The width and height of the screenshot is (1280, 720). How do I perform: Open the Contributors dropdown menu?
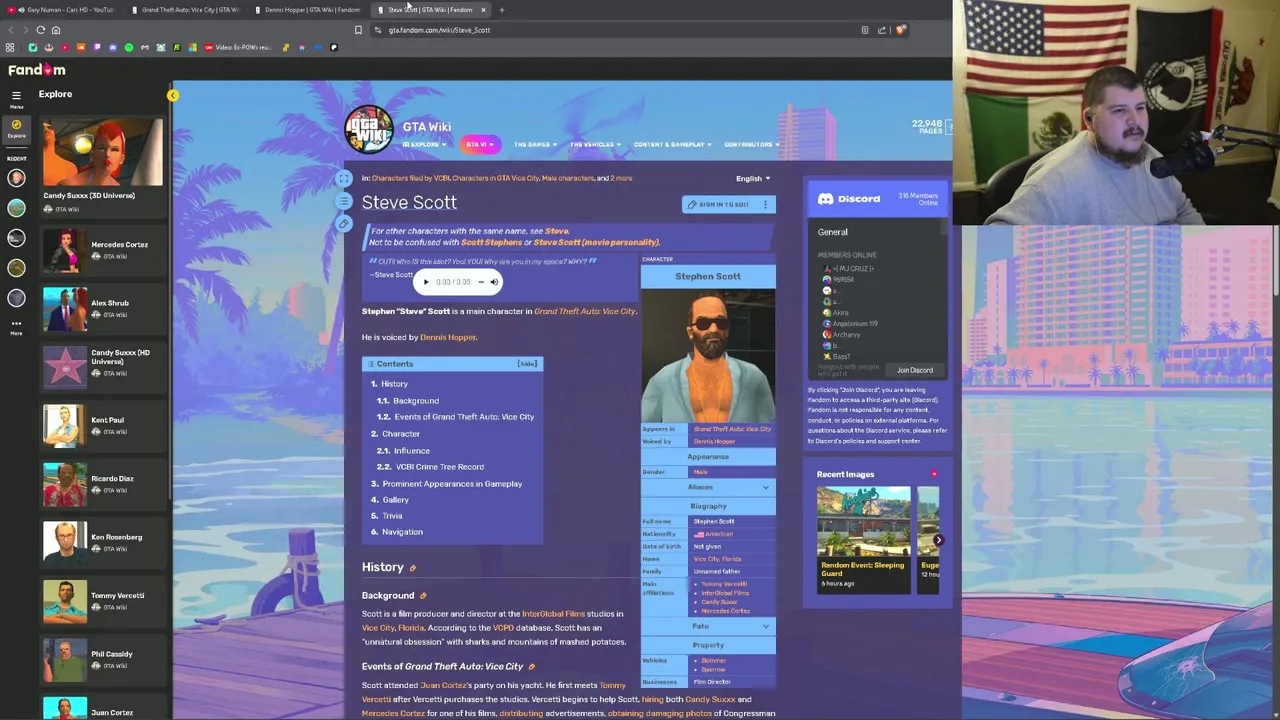click(x=751, y=145)
